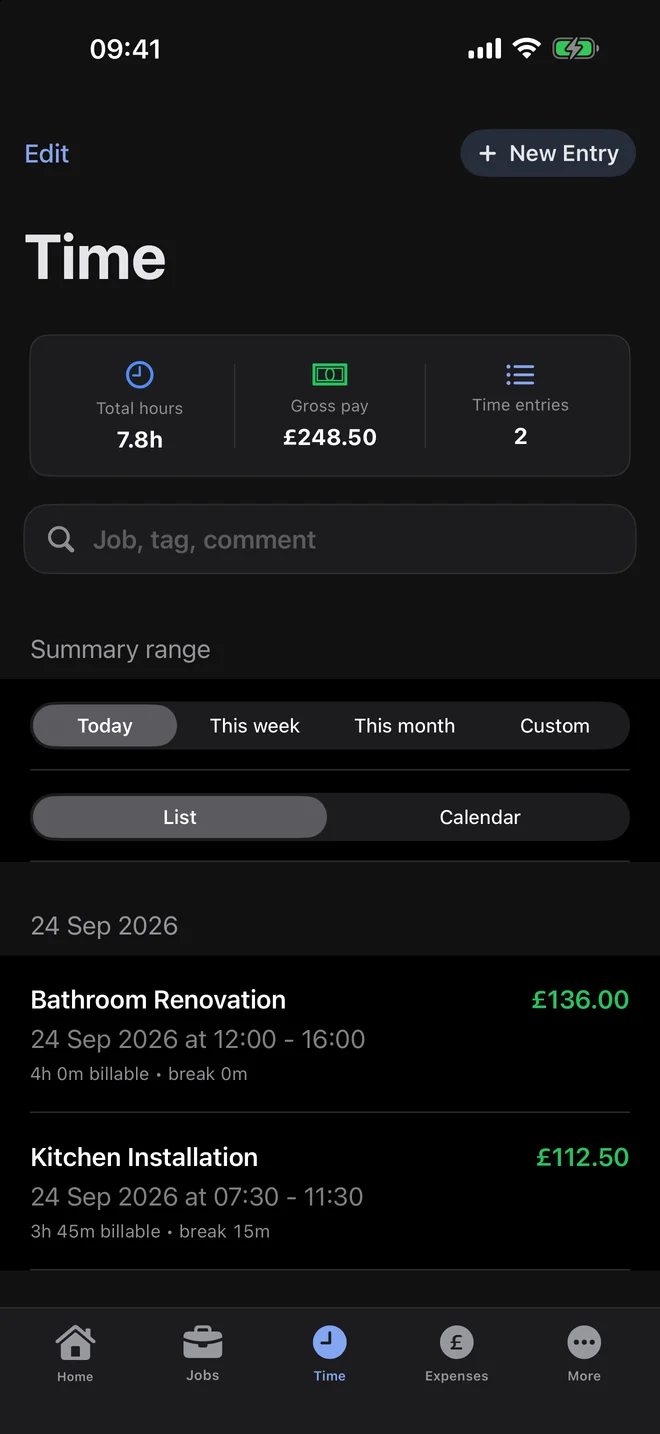Tap the Time clock tab icon

coord(329,1342)
